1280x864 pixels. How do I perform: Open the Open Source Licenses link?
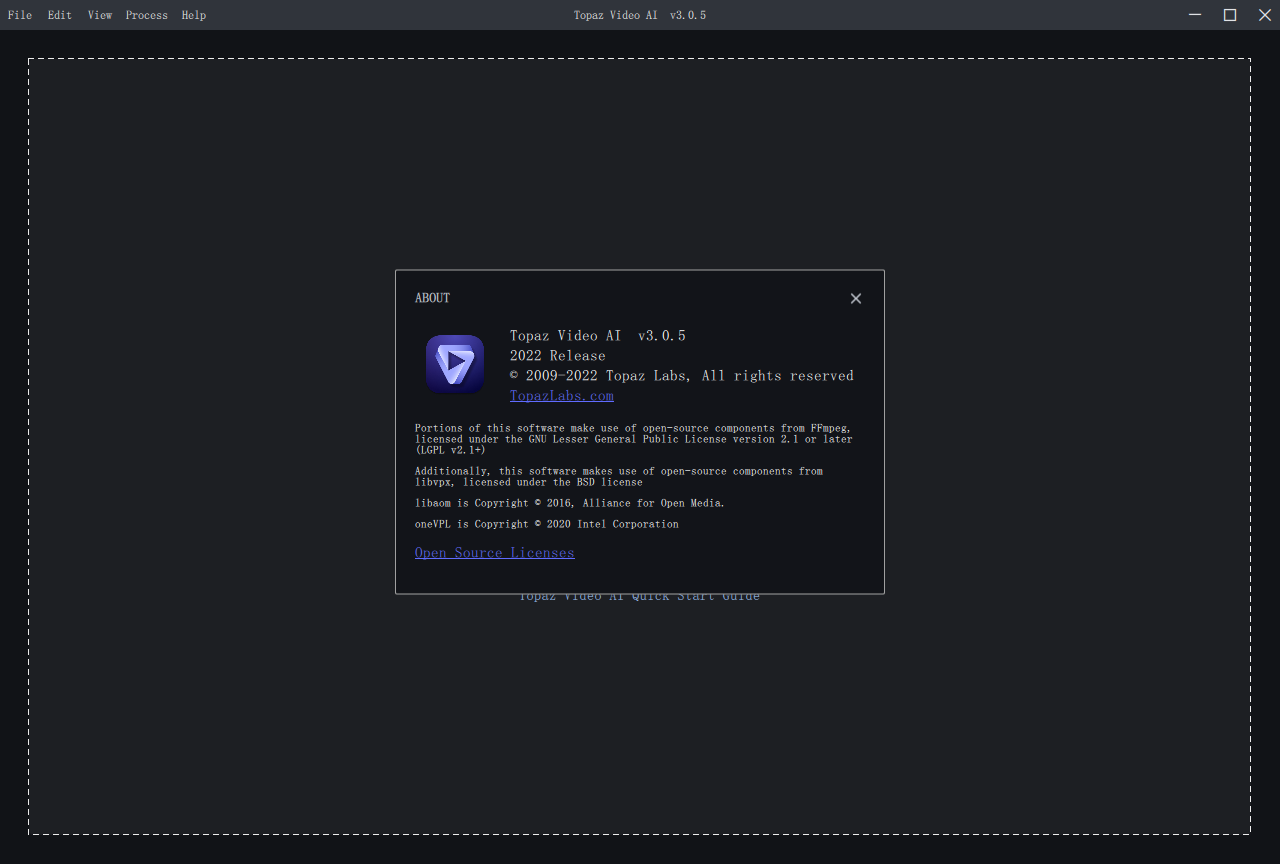495,553
